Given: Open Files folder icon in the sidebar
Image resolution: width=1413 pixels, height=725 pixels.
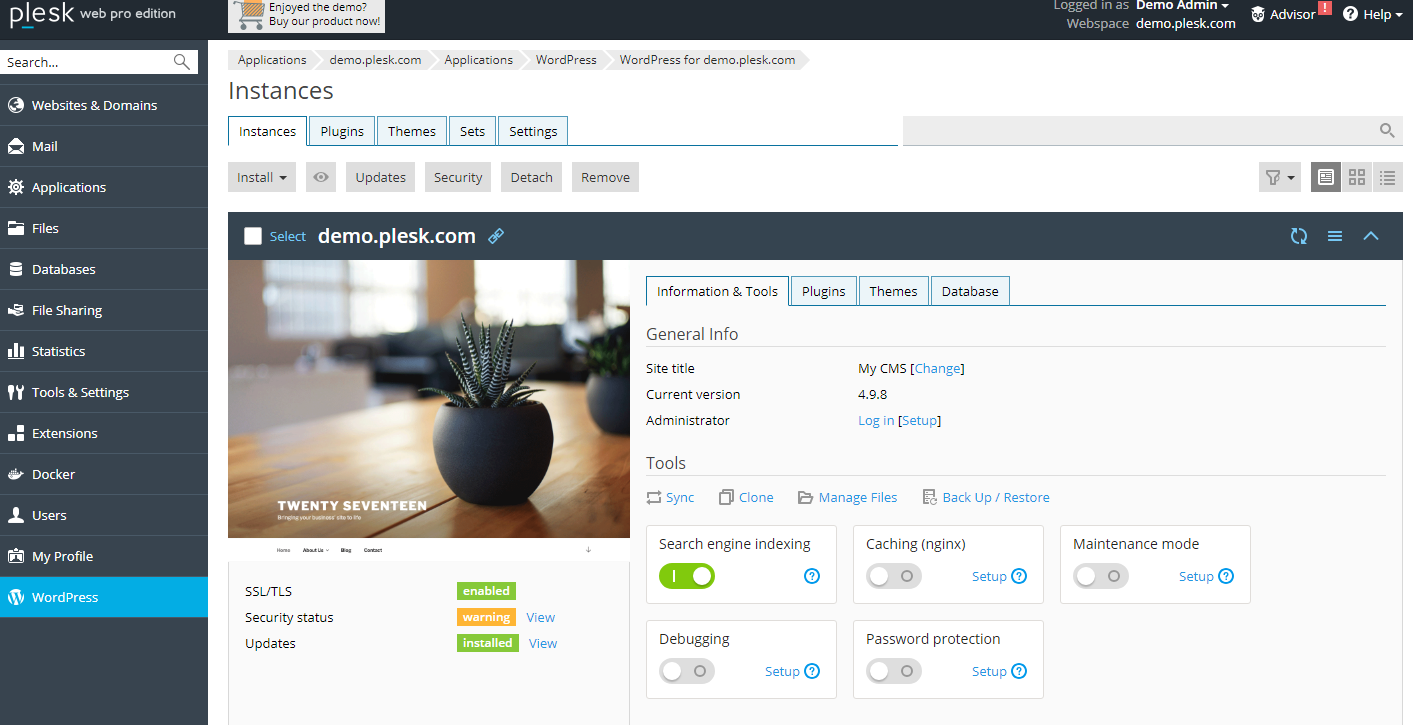Looking at the screenshot, I should pos(16,228).
